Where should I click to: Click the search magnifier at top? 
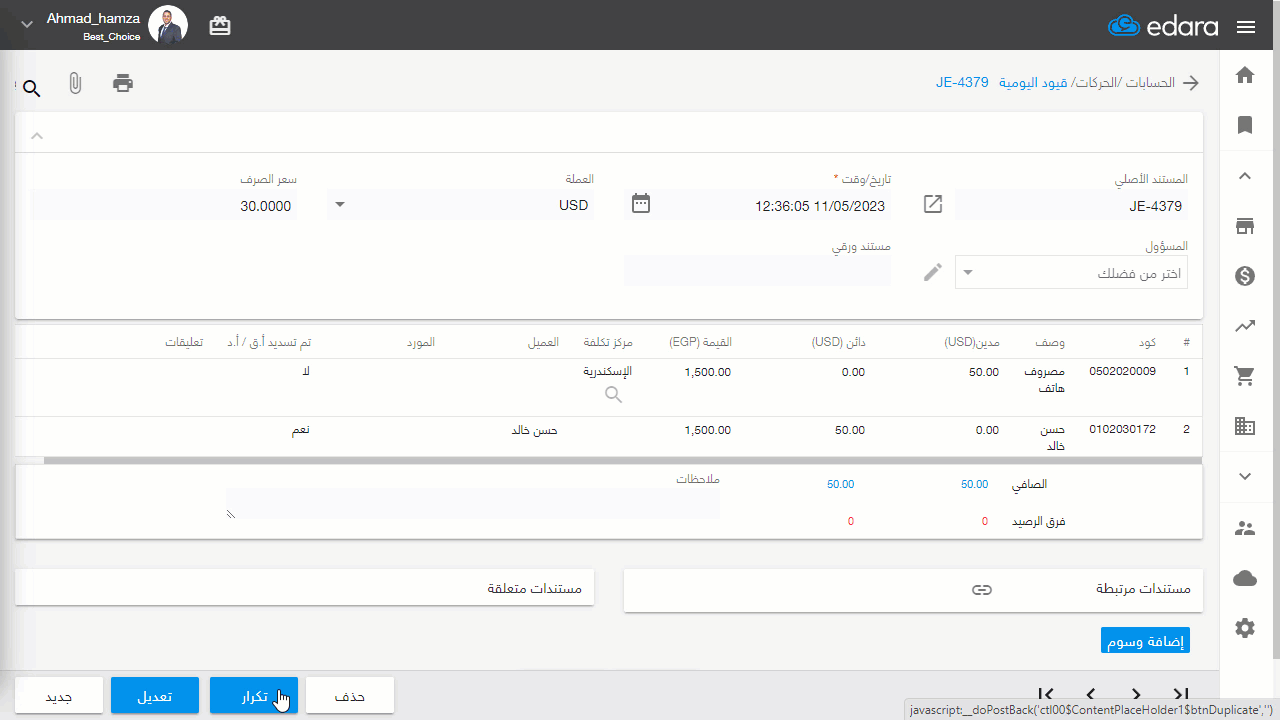point(31,89)
